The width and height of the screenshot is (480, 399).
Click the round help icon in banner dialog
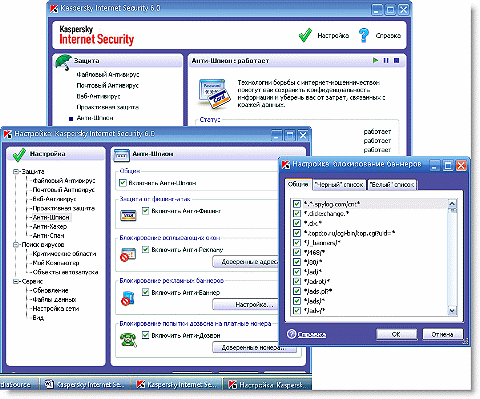point(291,334)
